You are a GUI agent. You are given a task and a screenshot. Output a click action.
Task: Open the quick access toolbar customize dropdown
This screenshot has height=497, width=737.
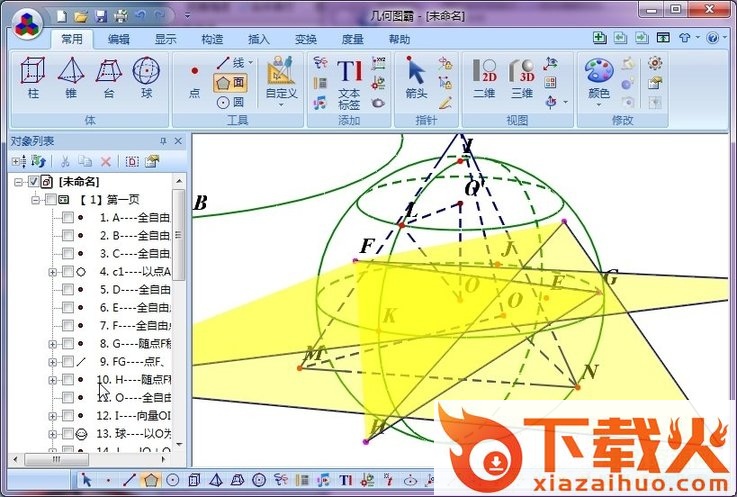click(187, 16)
